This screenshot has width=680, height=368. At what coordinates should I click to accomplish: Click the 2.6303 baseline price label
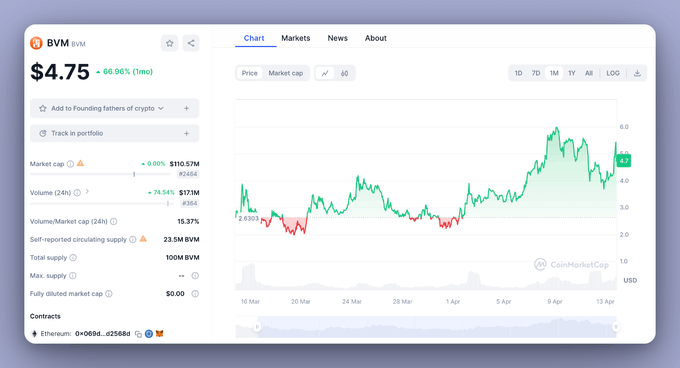(x=248, y=218)
